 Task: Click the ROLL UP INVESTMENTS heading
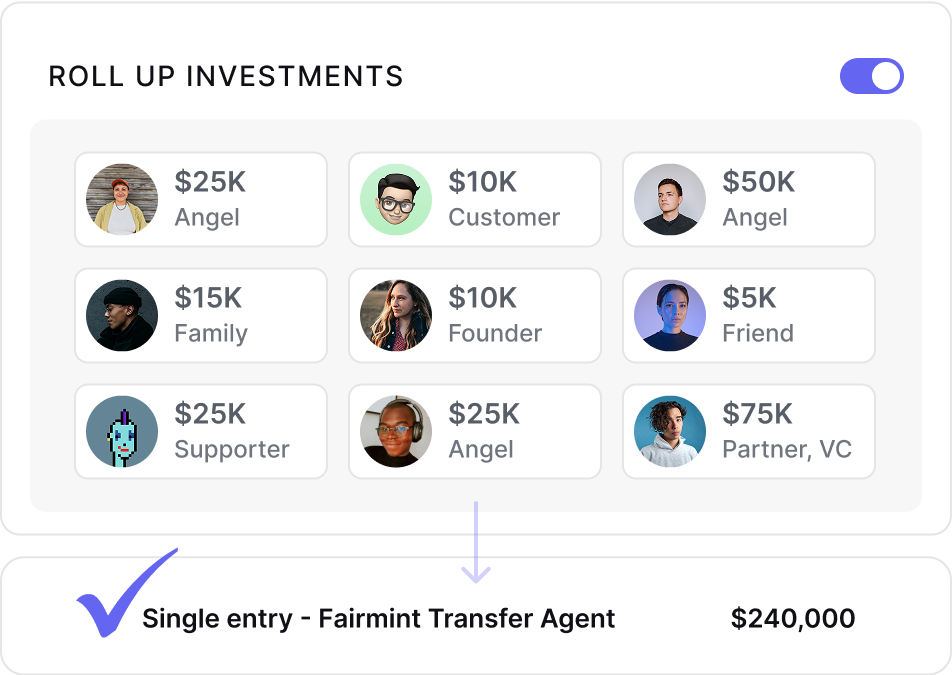[x=226, y=77]
